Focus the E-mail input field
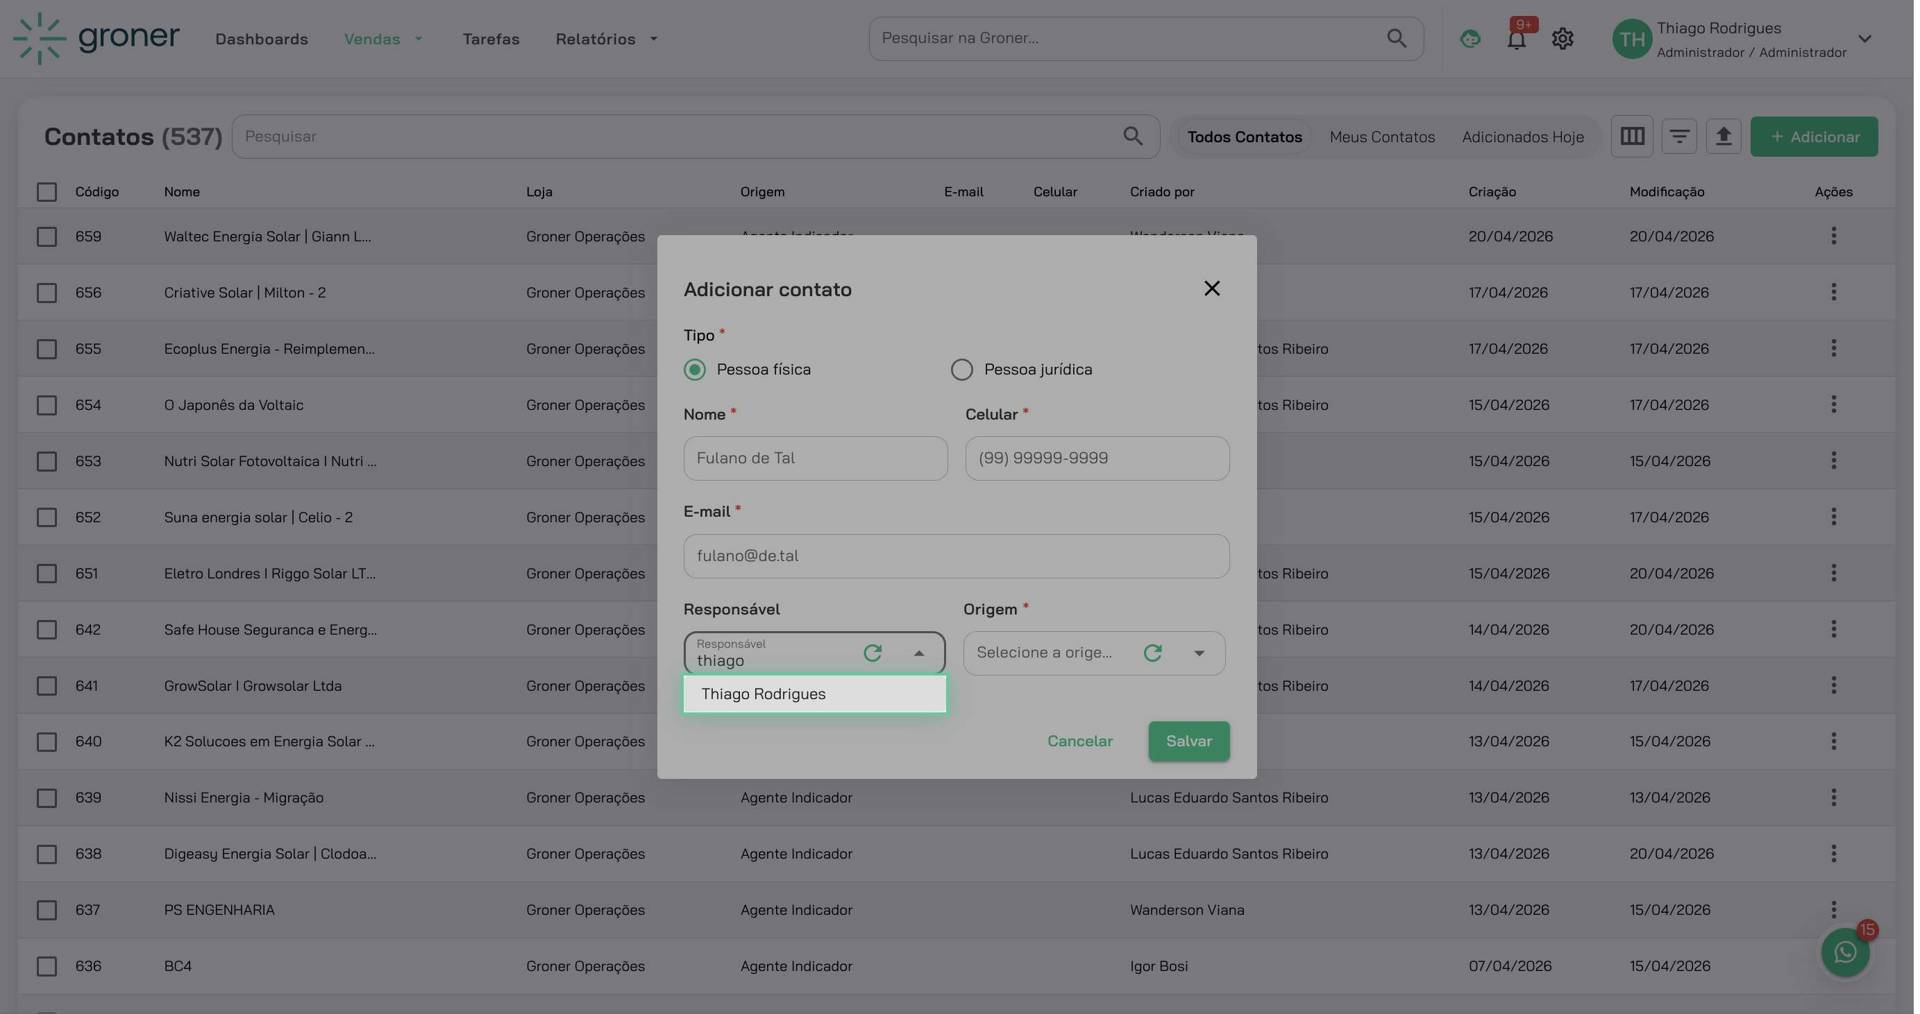 tap(955, 556)
